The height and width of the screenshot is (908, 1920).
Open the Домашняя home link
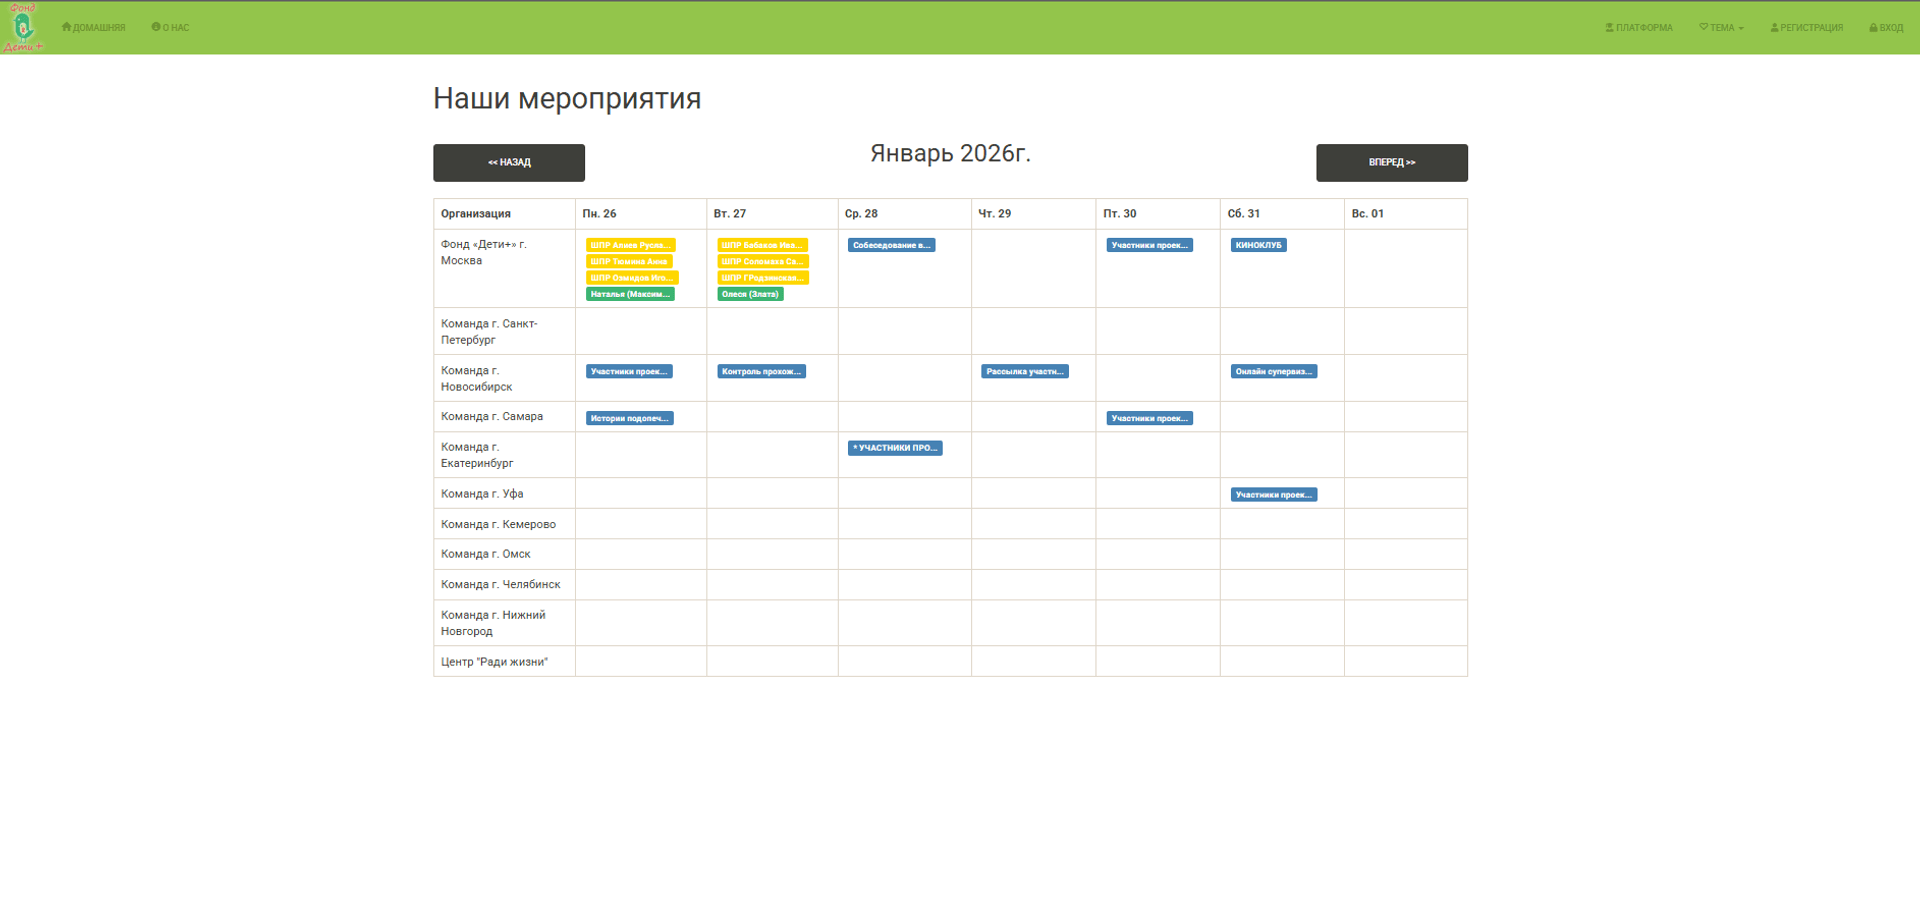(x=94, y=28)
